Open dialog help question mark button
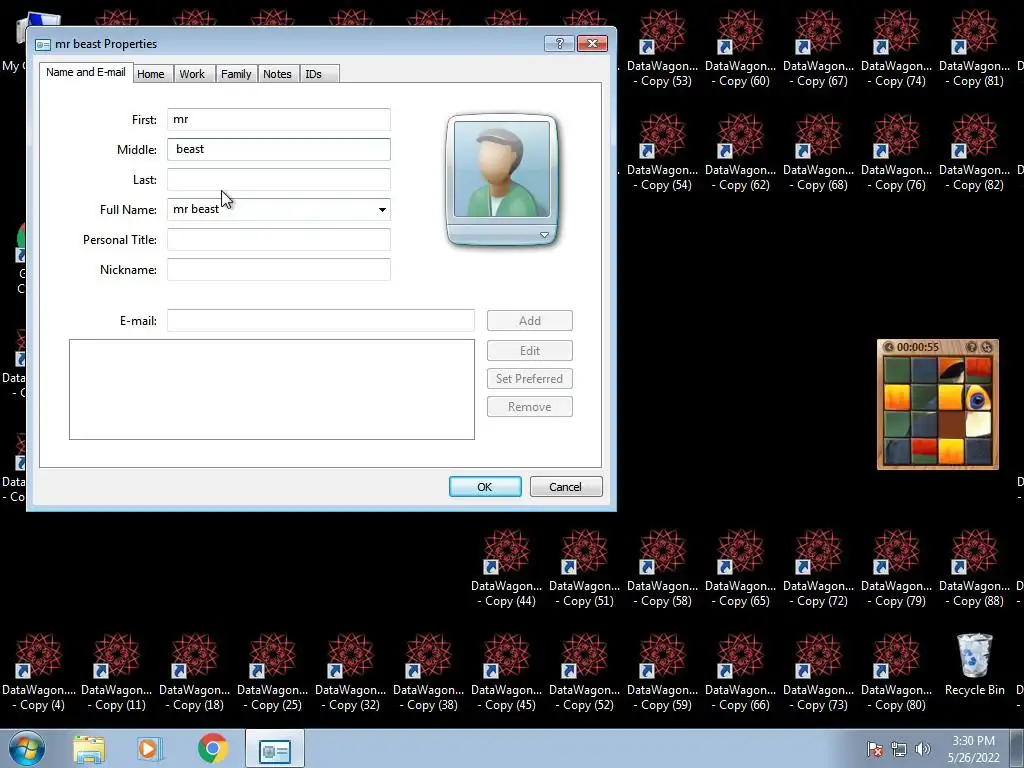 tap(560, 44)
